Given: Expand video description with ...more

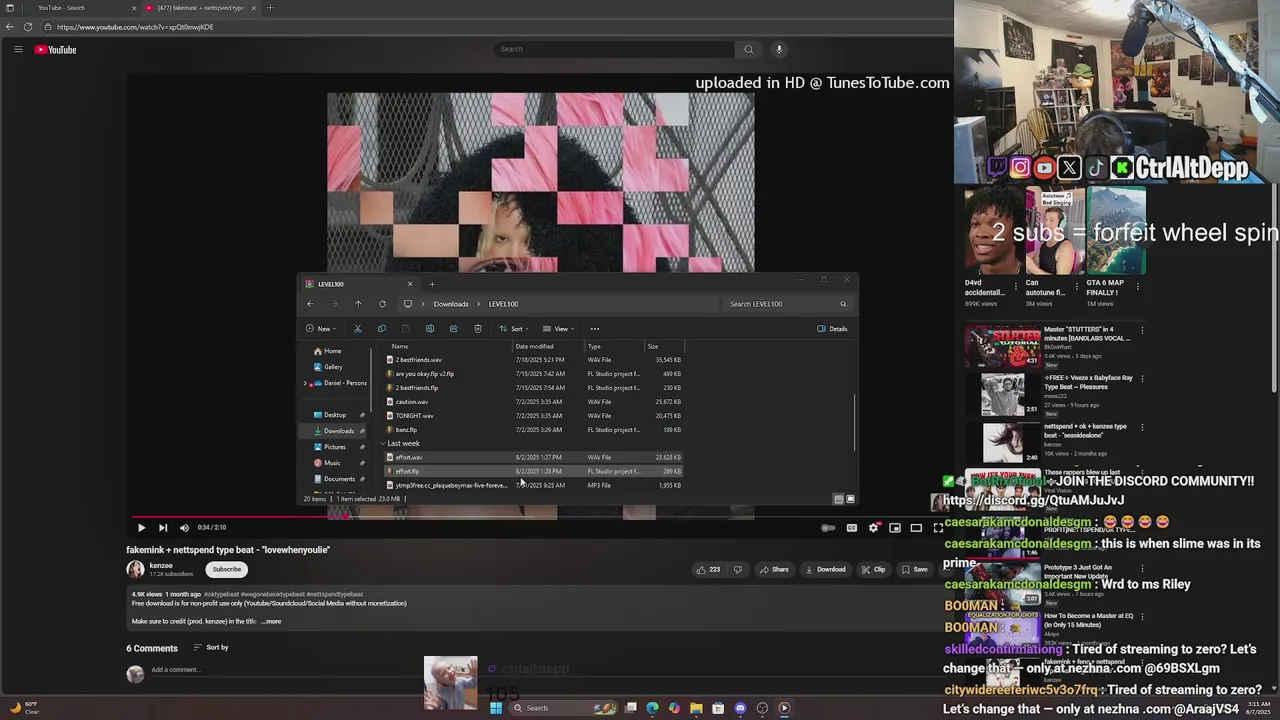Looking at the screenshot, I should [x=271, y=622].
